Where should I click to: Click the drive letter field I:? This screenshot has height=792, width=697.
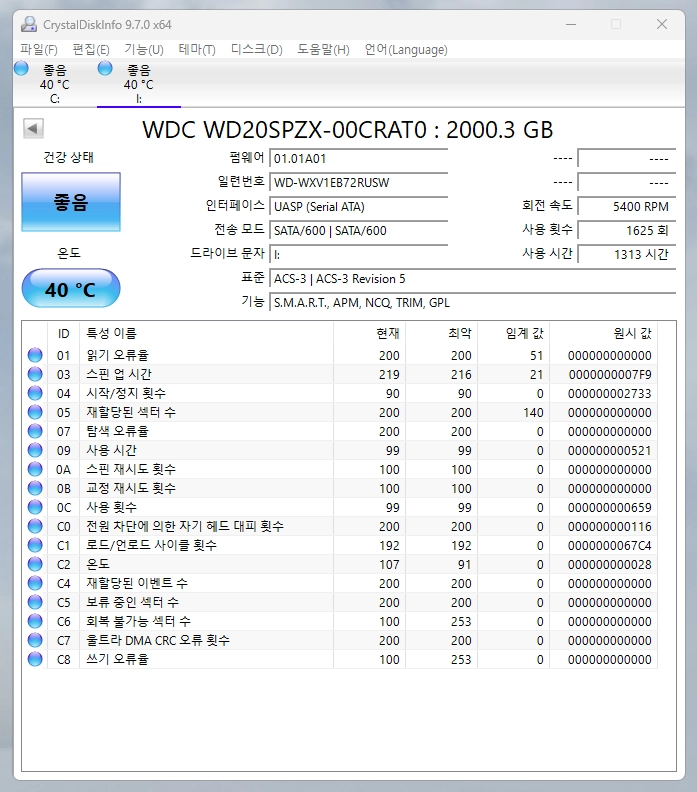[359, 255]
